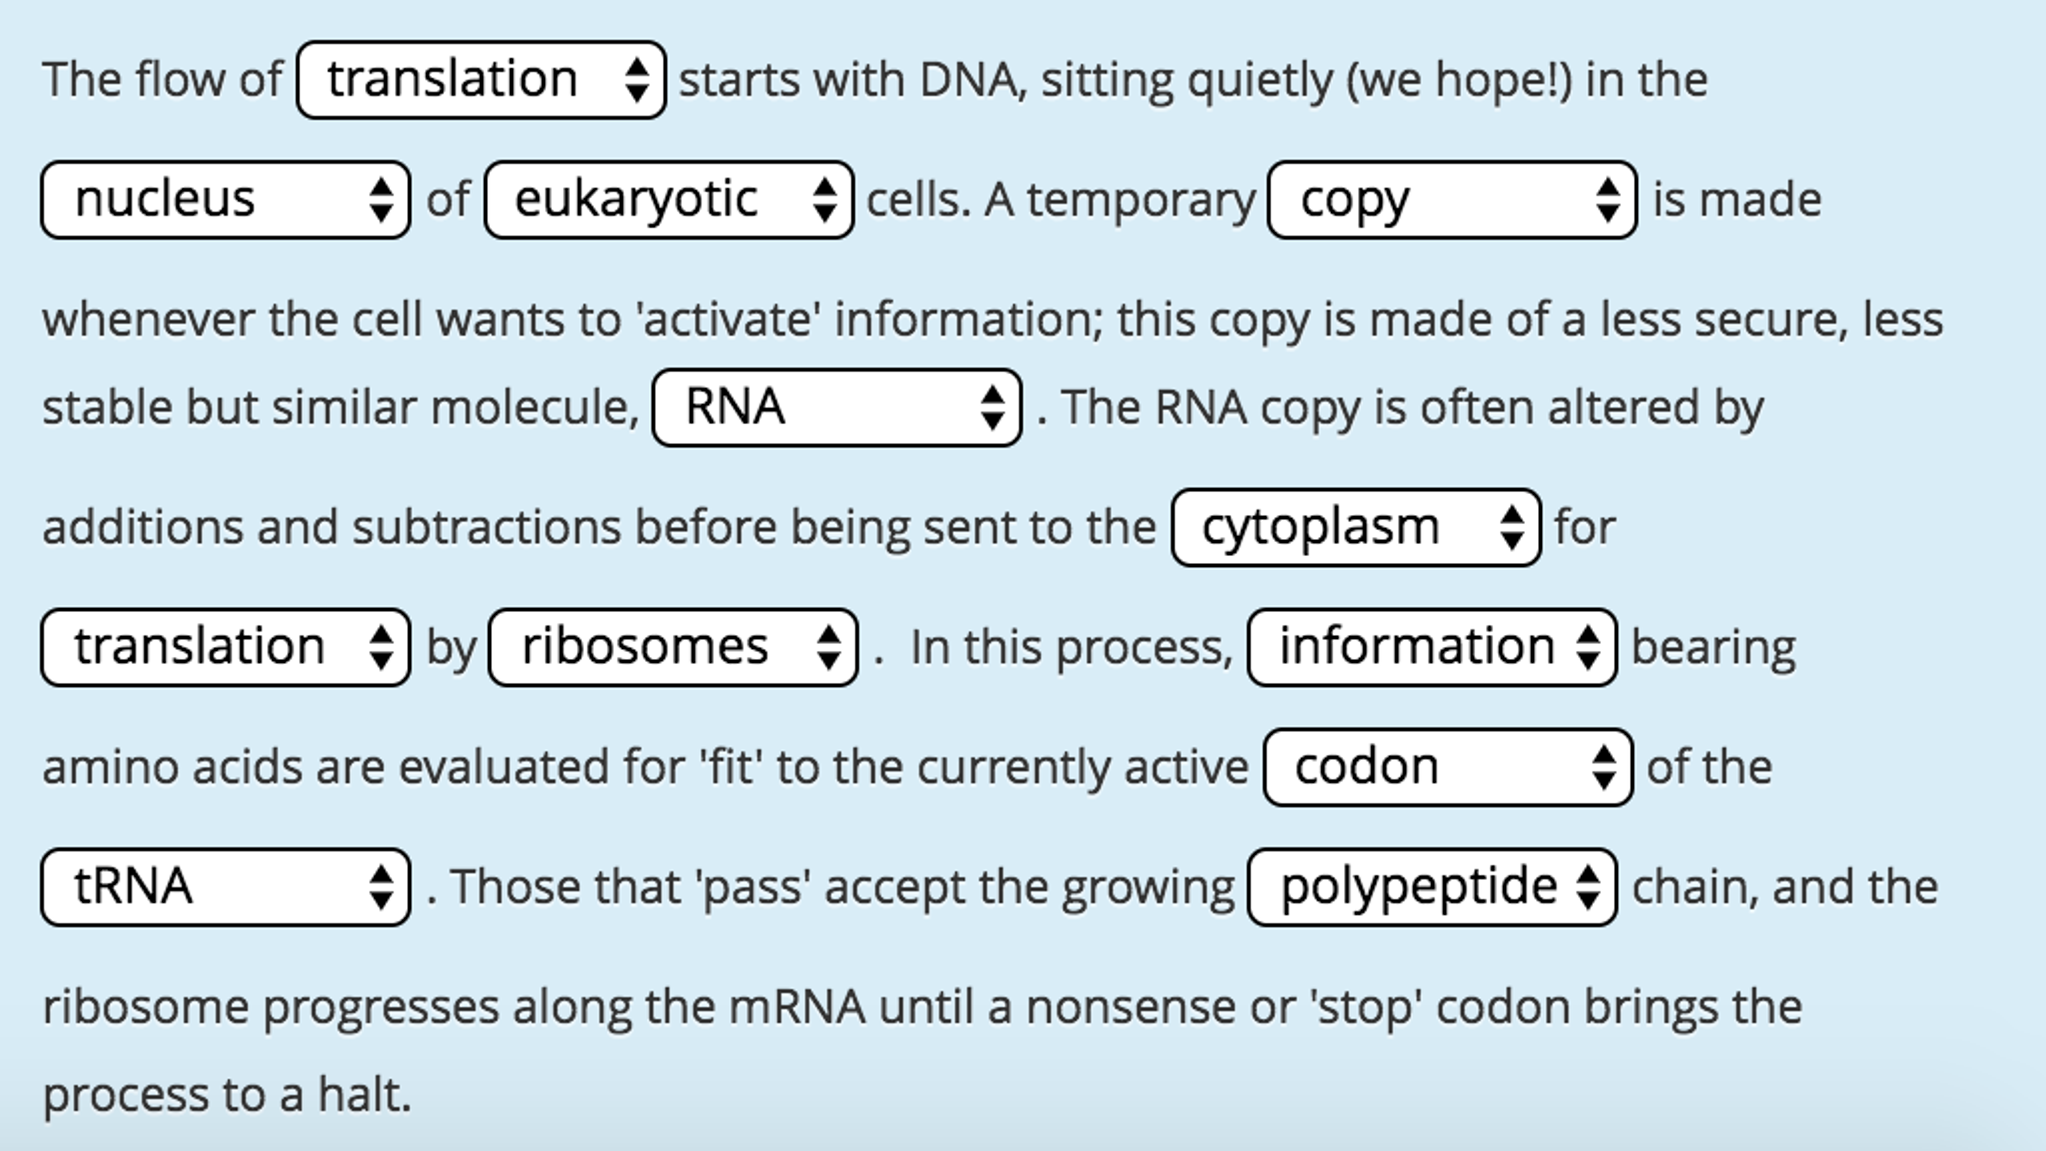
Task: Click the arrows icon on the 'eukaryotic' selector
Action: click(x=824, y=200)
